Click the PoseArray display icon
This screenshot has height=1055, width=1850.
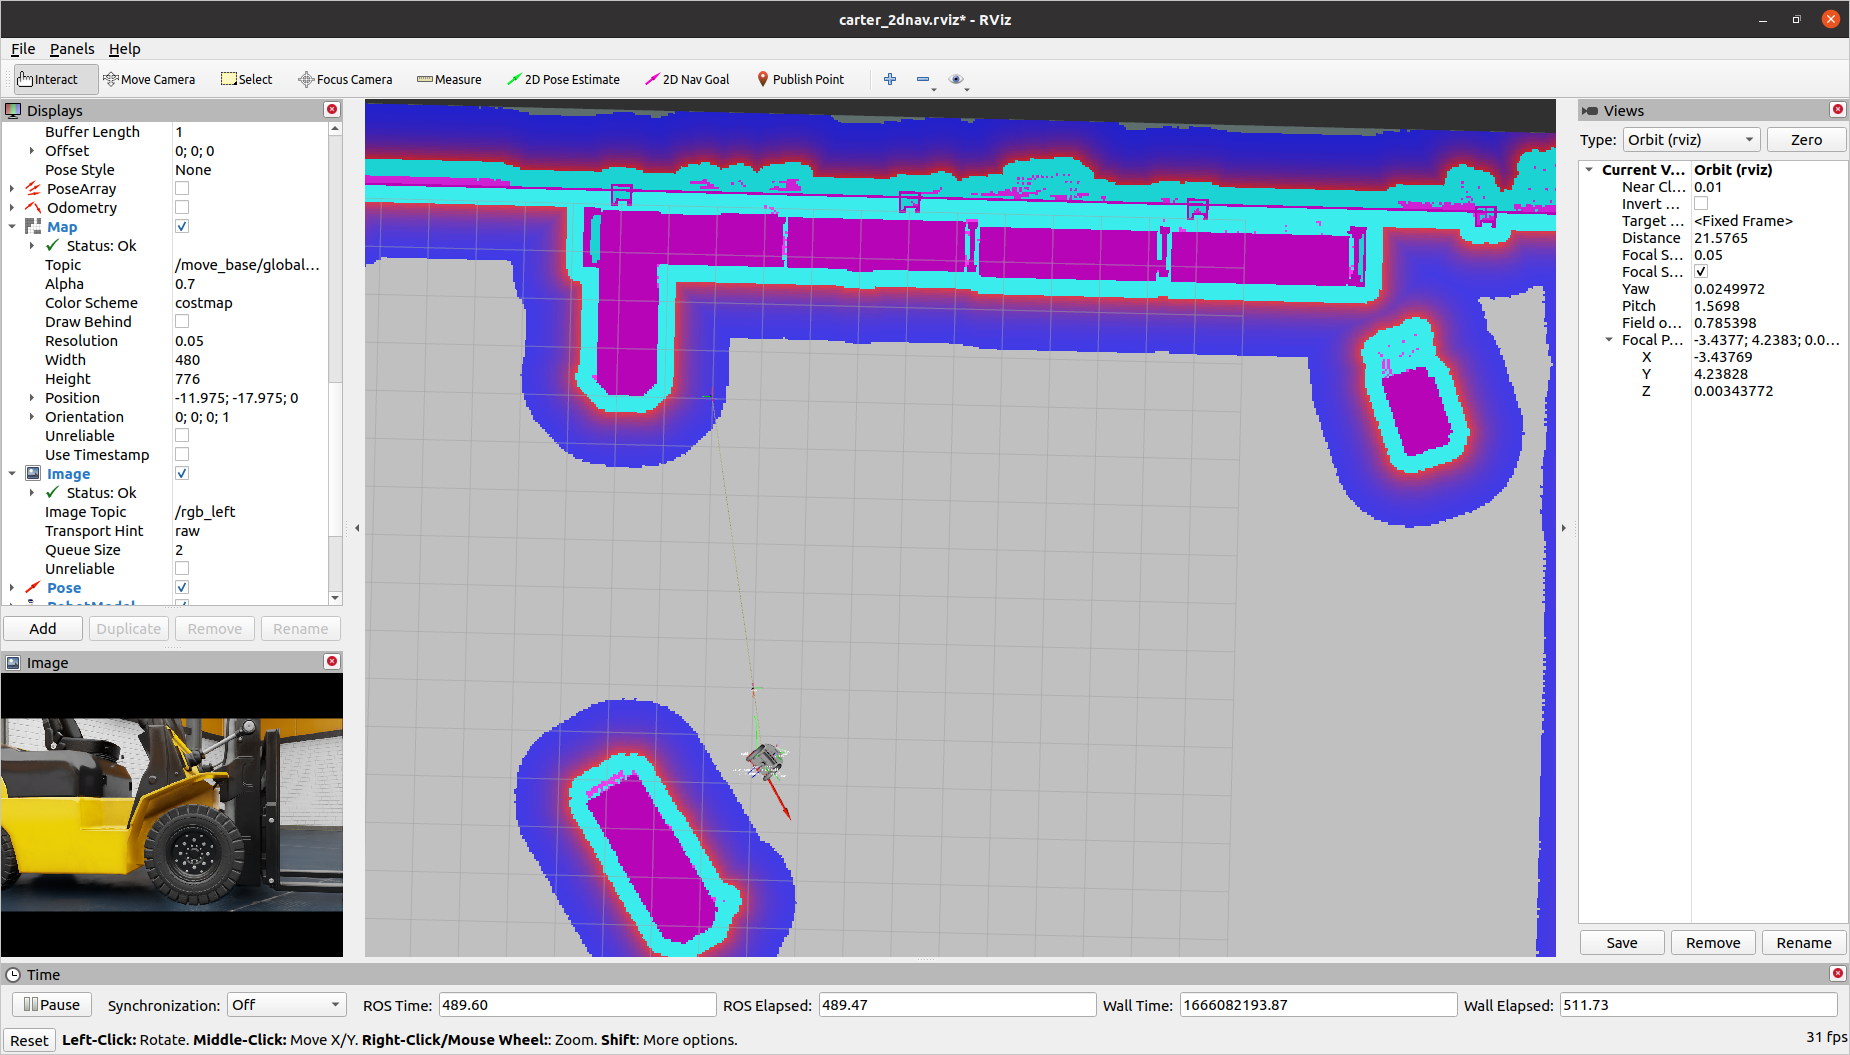coord(33,189)
